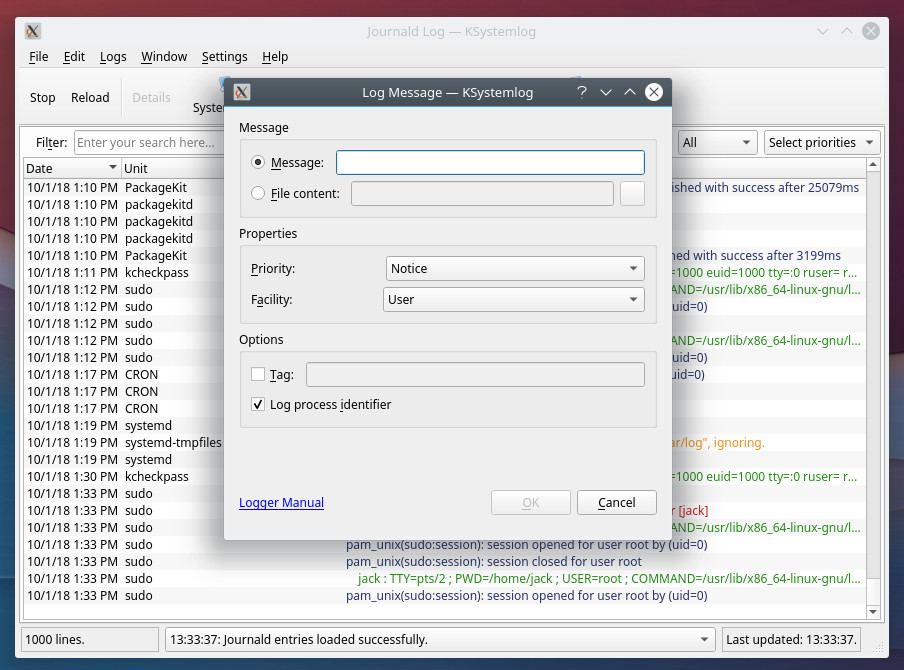Click Details in the toolbar
The image size is (904, 670).
click(x=151, y=97)
